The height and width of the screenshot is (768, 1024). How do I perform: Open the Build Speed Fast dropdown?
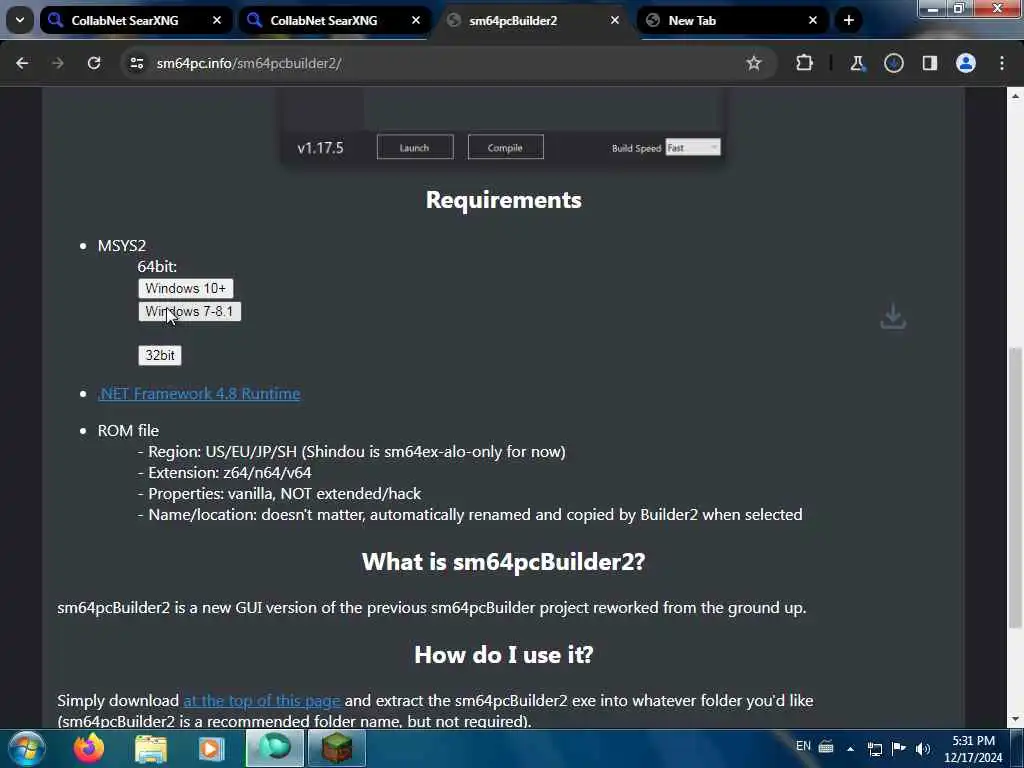[x=693, y=148]
